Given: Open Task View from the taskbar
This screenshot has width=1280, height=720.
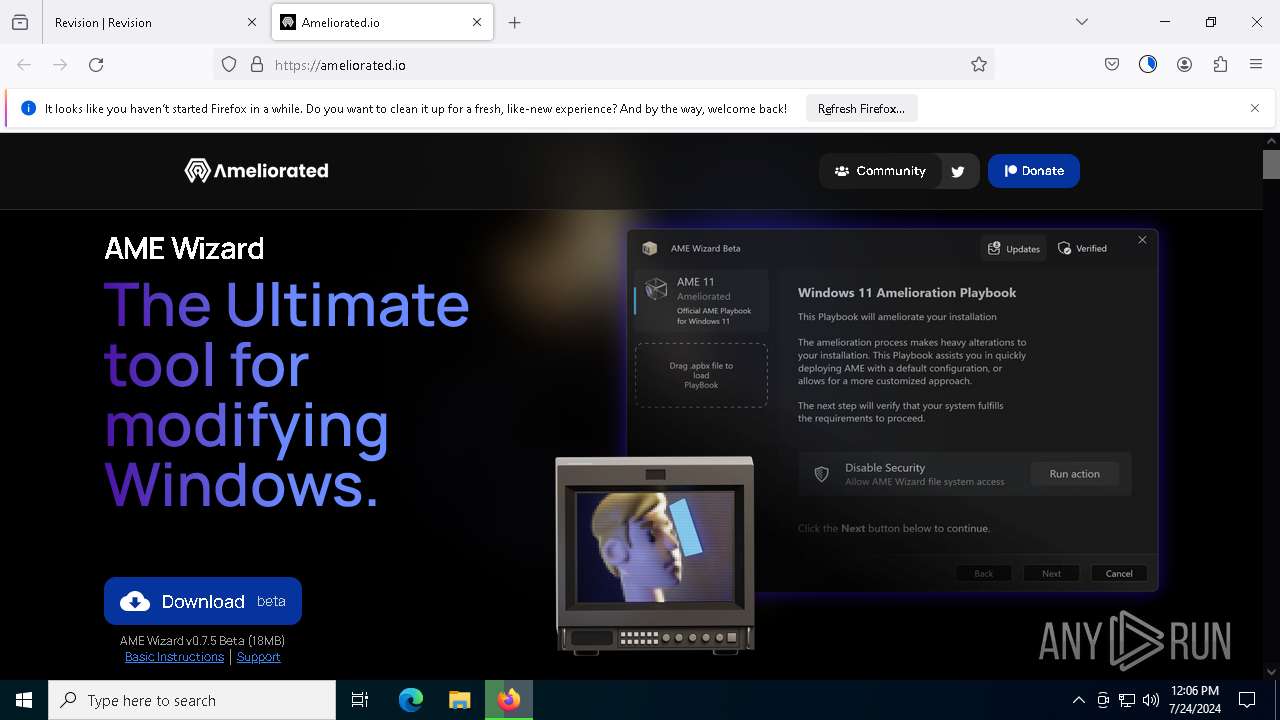Looking at the screenshot, I should (360, 700).
